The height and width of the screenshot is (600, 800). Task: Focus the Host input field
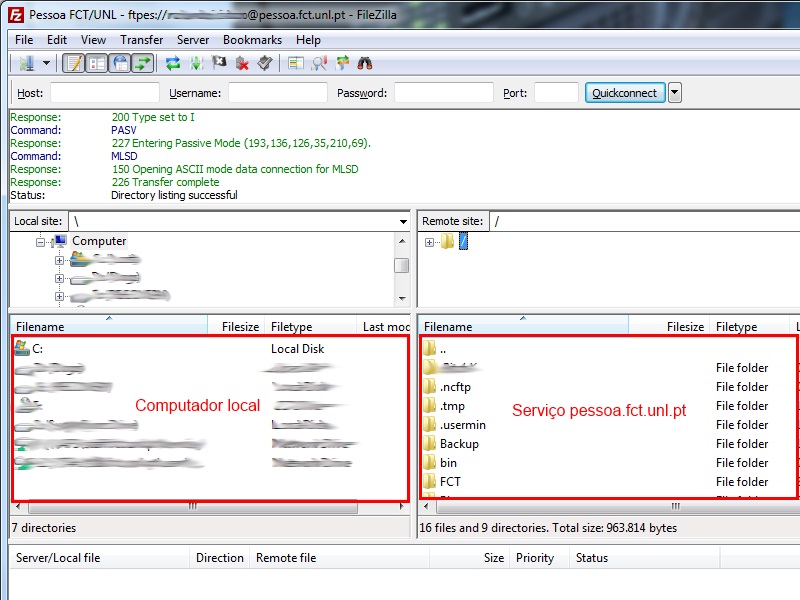(x=105, y=93)
